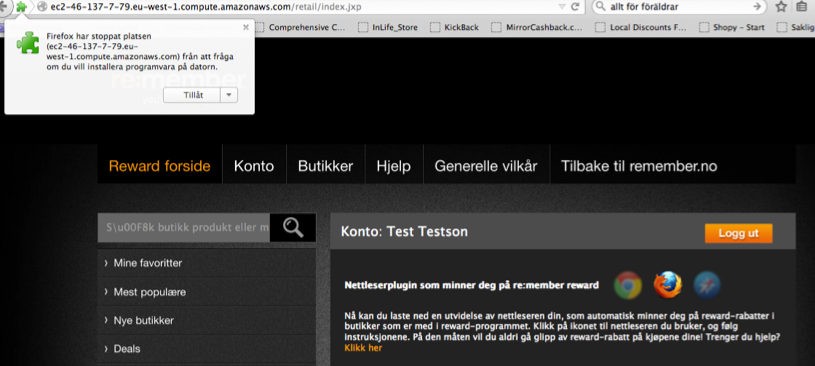This screenshot has height=366, width=815.
Task: Click the Chrome browser plugin icon
Action: [628, 285]
